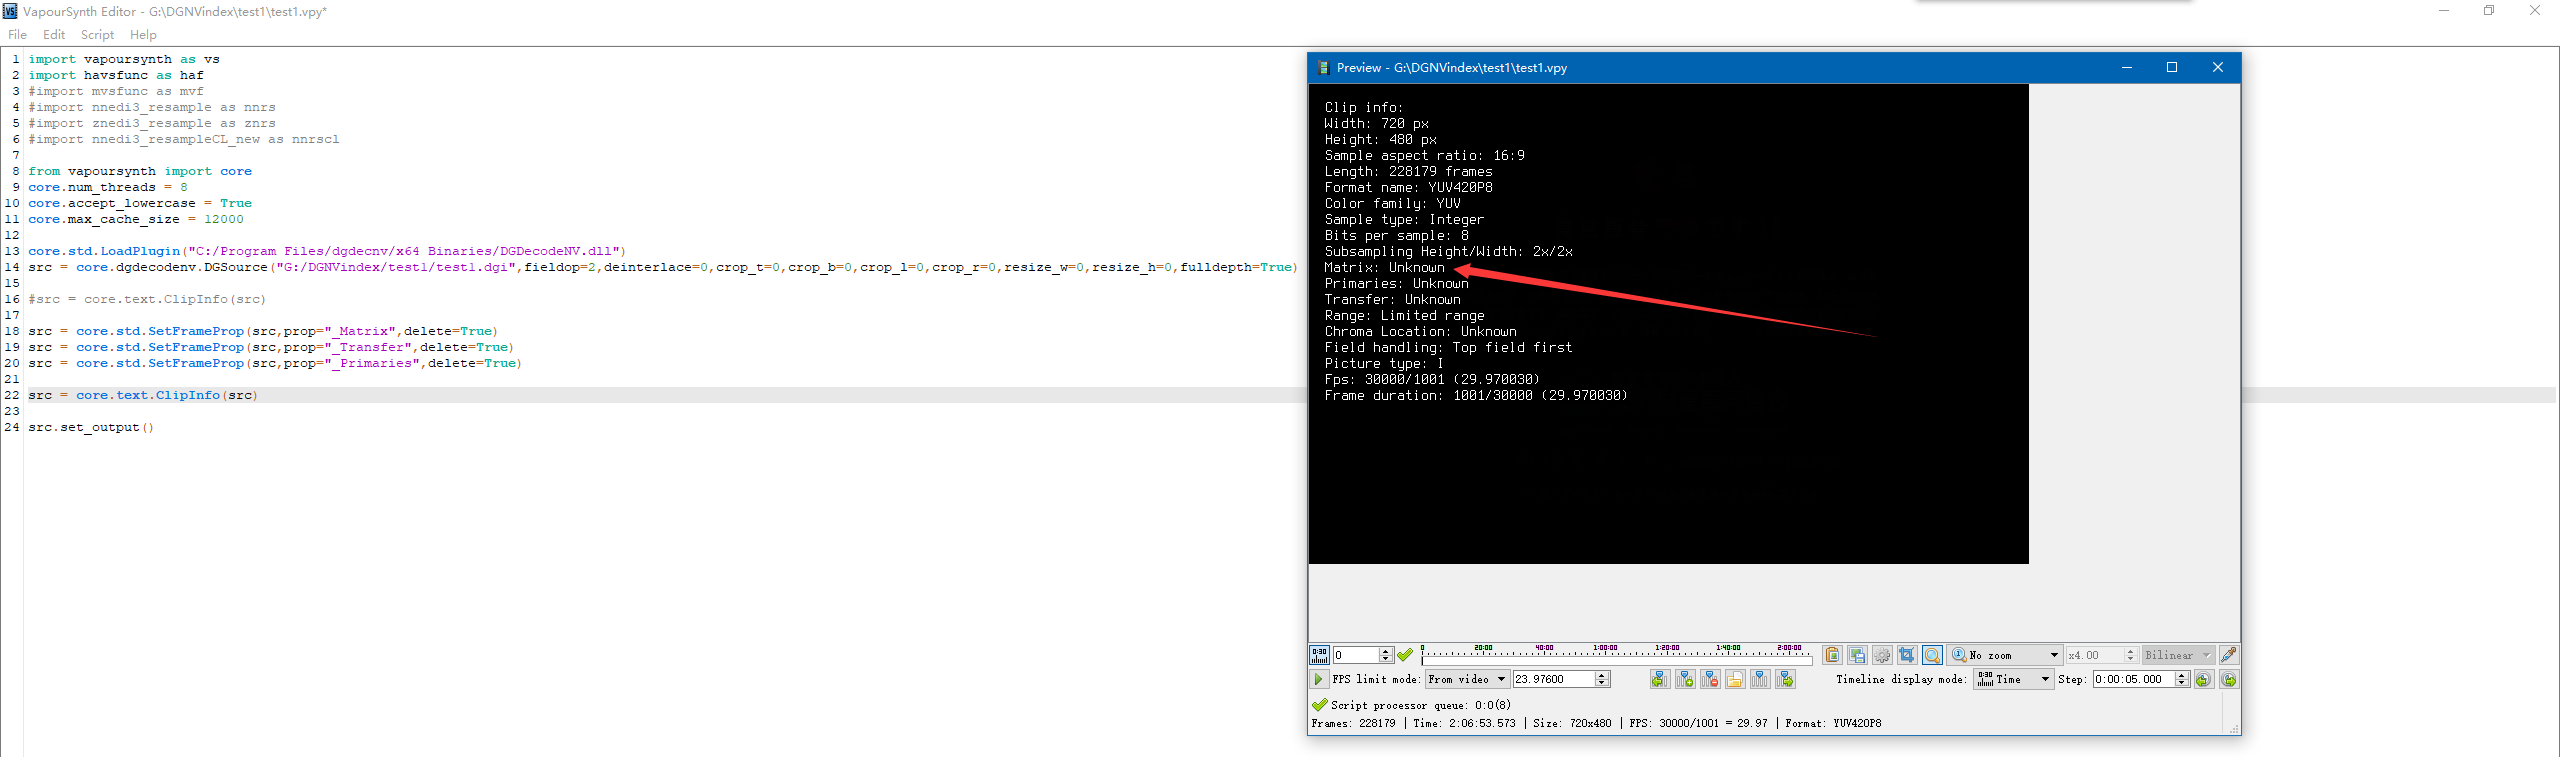The height and width of the screenshot is (757, 2560).
Task: Click the preview timeline slider bar
Action: coord(1617,661)
